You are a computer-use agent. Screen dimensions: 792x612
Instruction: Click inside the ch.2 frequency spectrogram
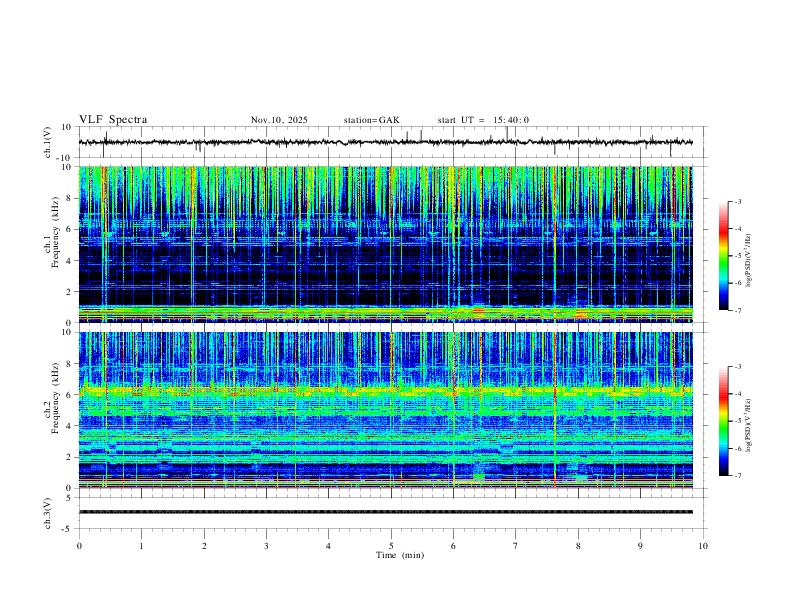pyautogui.click(x=385, y=410)
